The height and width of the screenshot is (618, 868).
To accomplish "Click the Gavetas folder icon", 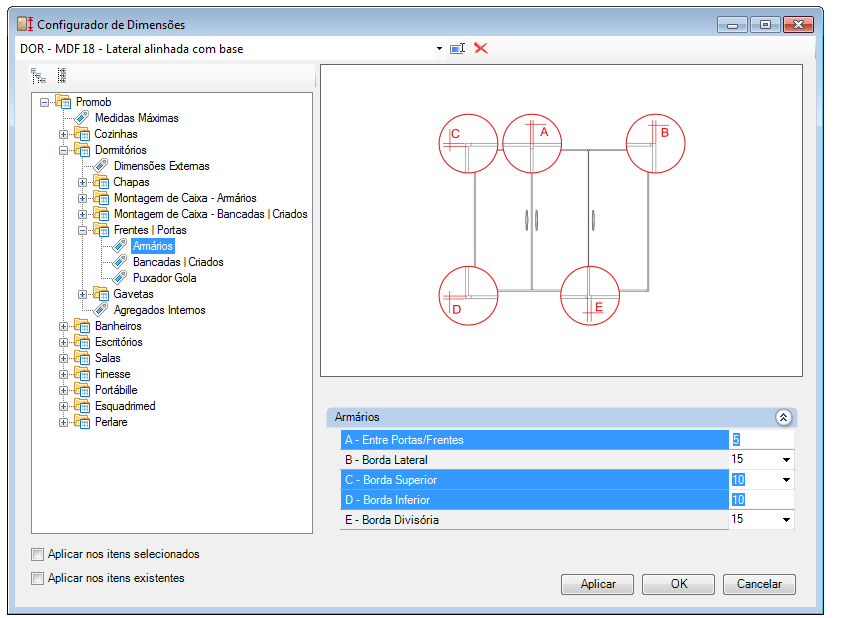I will 101,294.
